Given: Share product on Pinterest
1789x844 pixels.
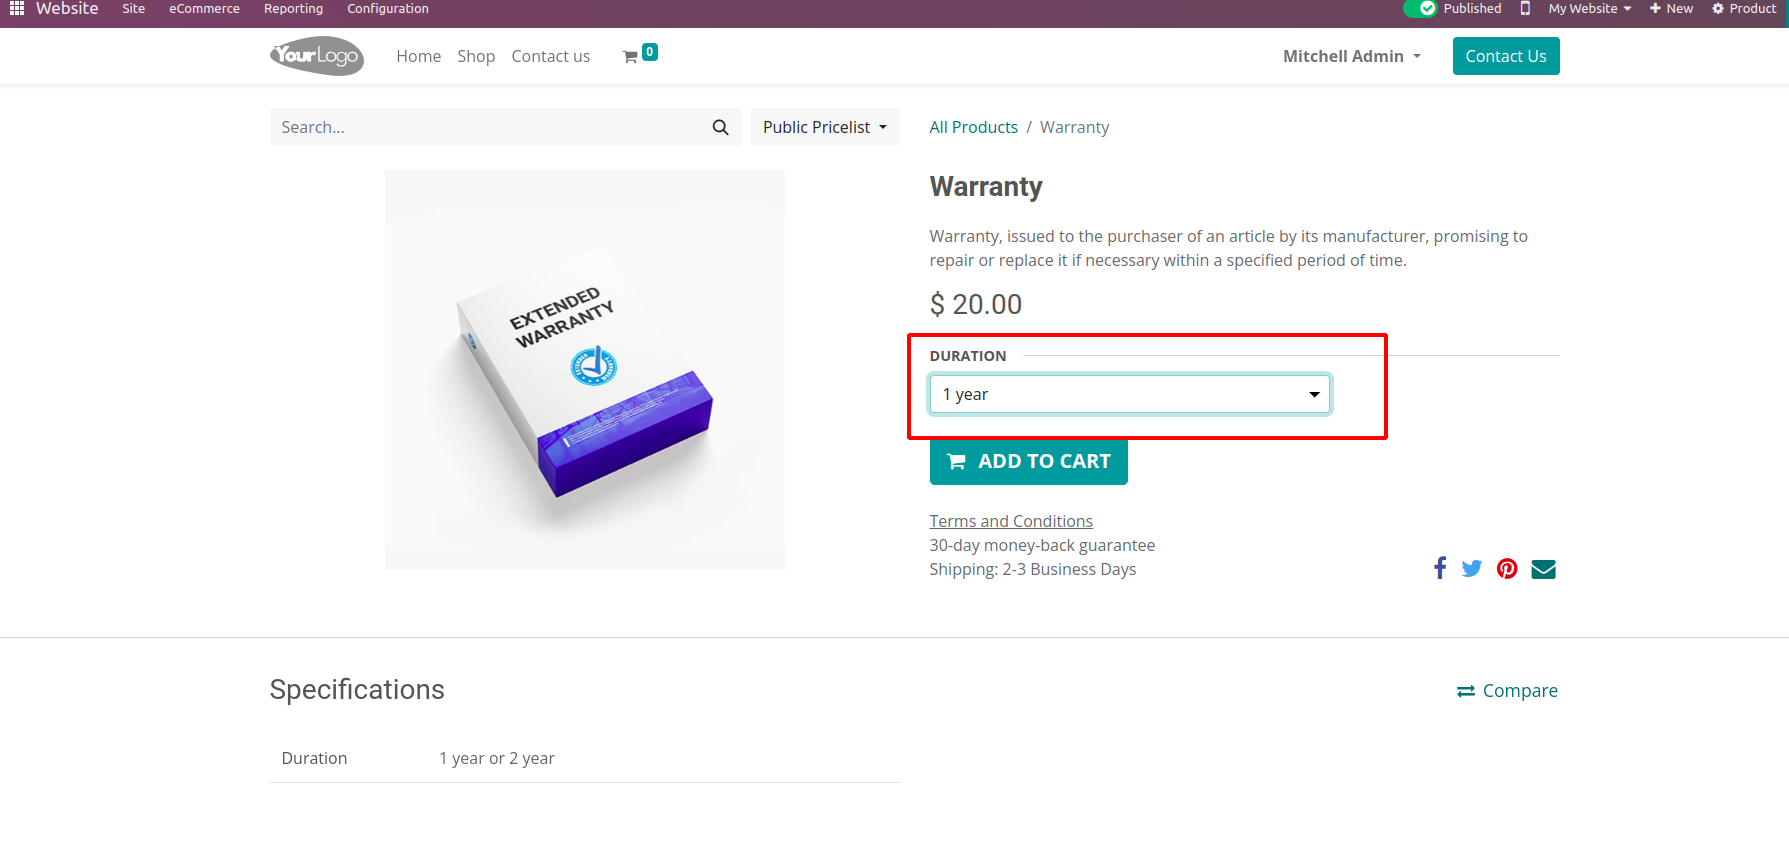Looking at the screenshot, I should (x=1507, y=569).
